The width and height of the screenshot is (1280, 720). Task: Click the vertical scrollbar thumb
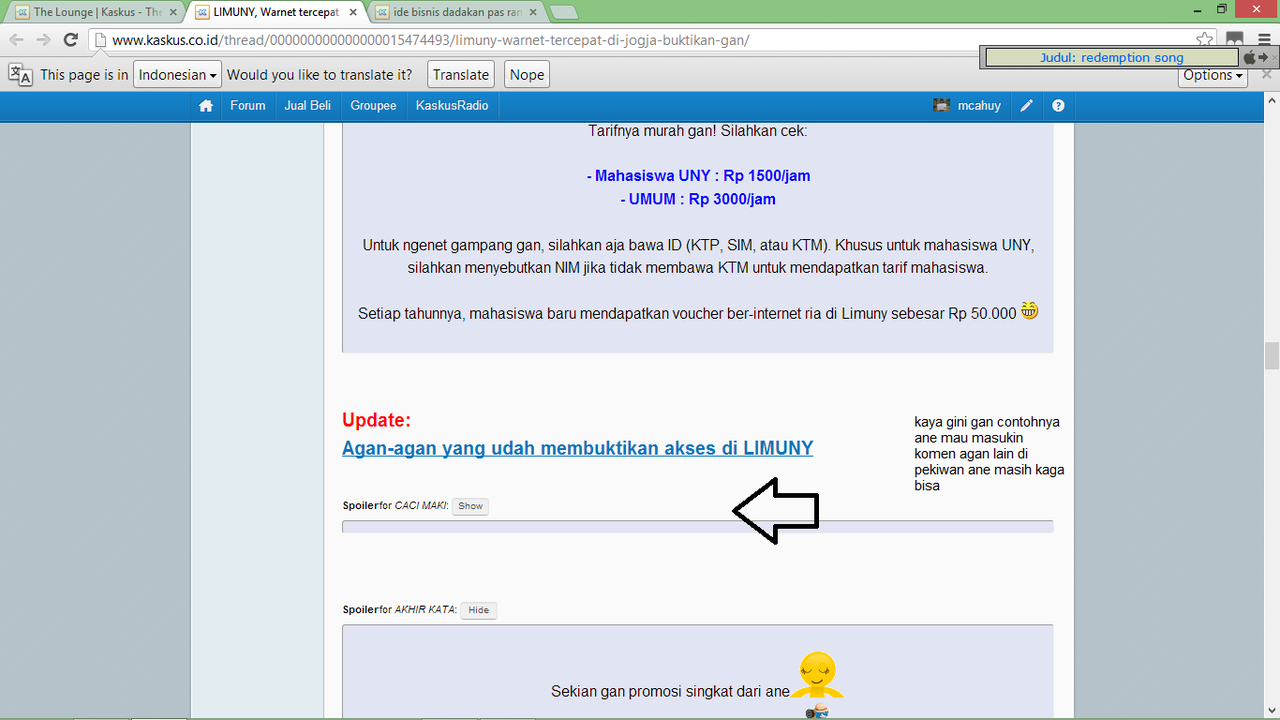pos(1271,356)
